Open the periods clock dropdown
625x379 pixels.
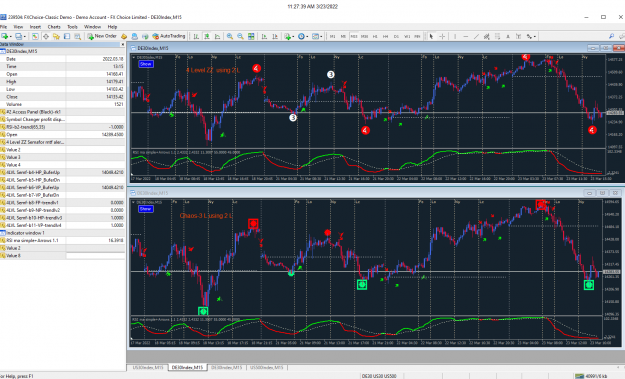307,36
